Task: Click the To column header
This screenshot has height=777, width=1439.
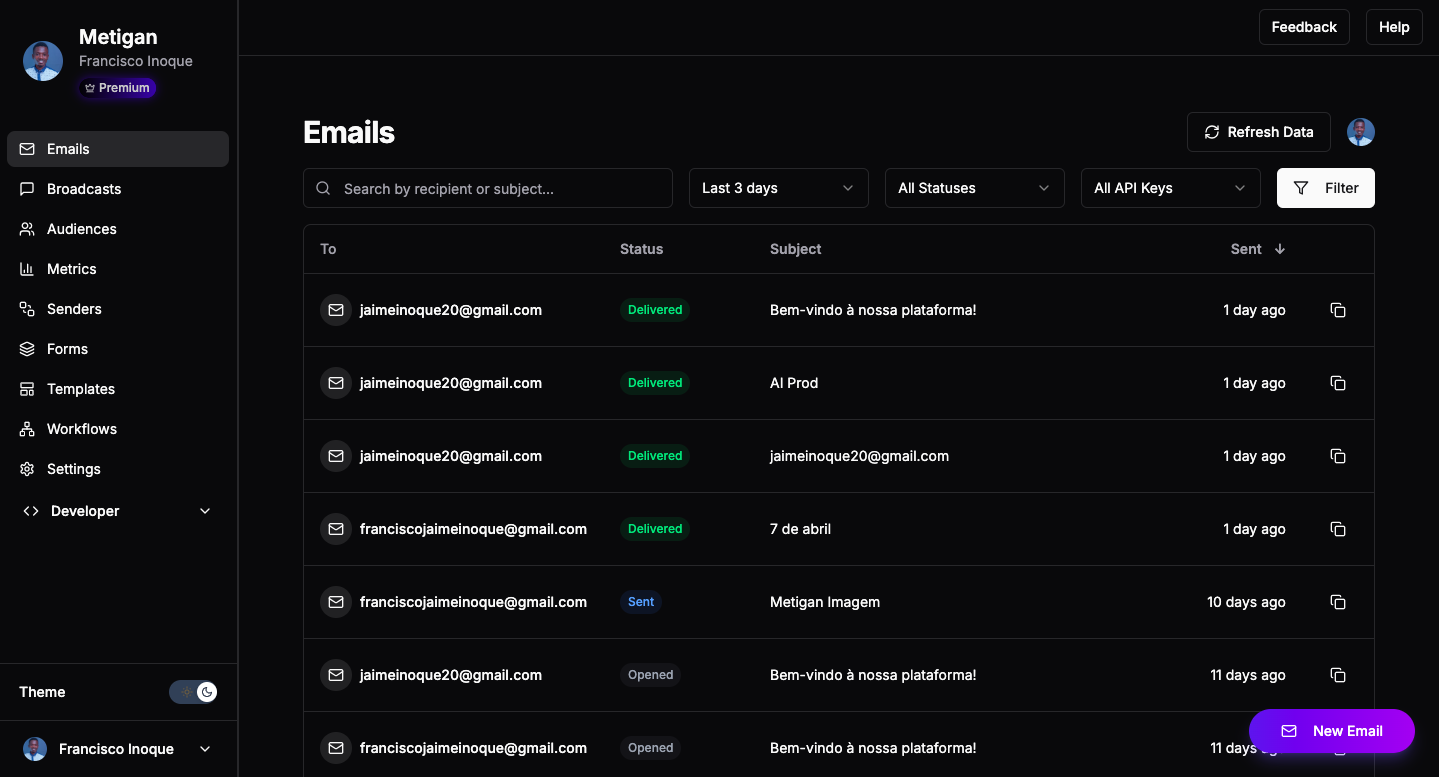Action: coord(328,249)
